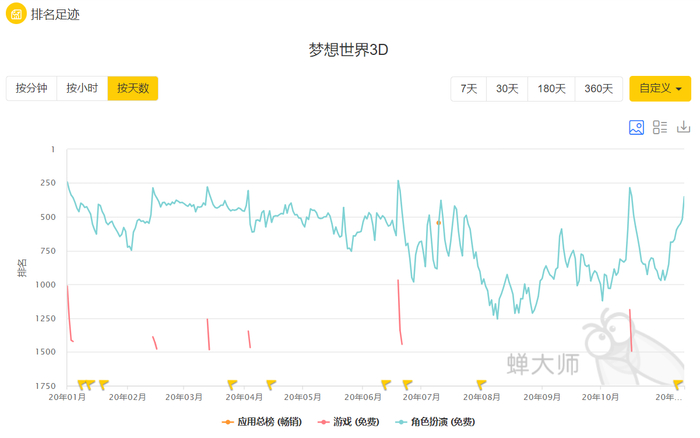Click the 20年09月 axis label
This screenshot has height=438, width=700.
tap(542, 397)
